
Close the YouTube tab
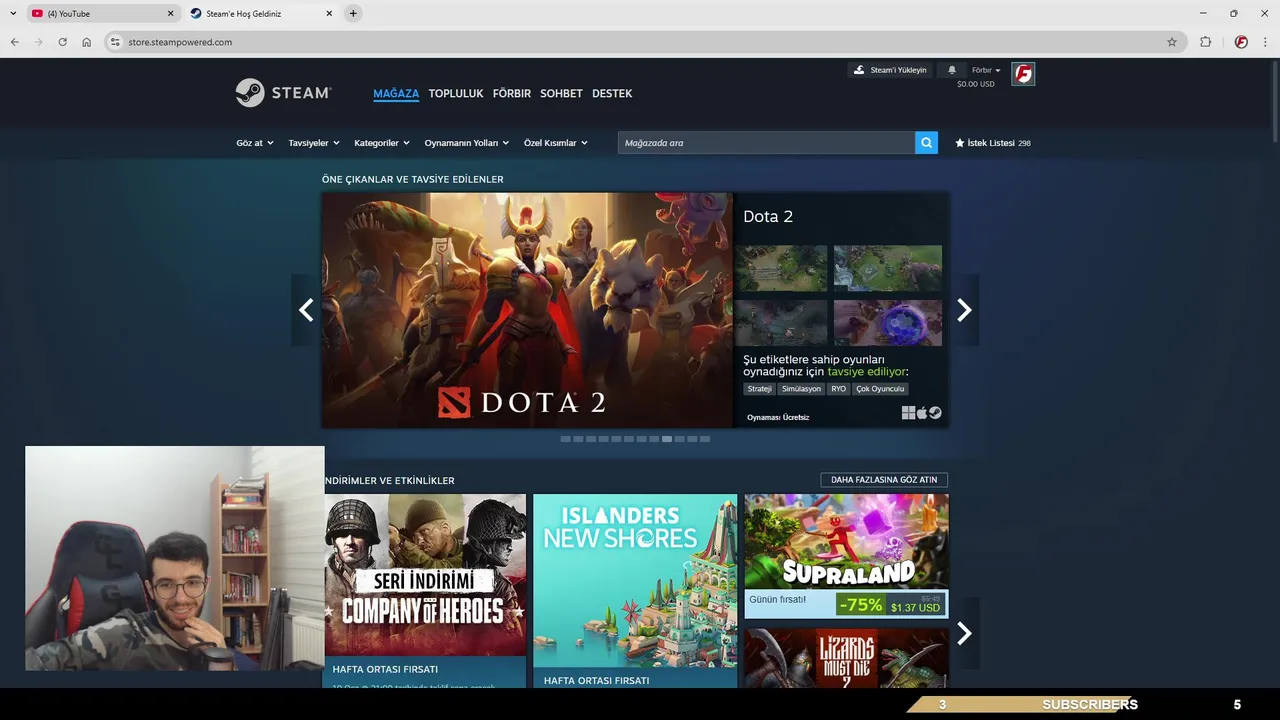click(x=170, y=13)
